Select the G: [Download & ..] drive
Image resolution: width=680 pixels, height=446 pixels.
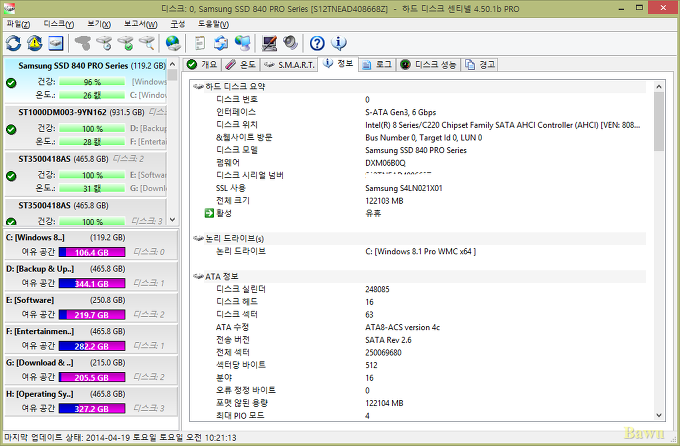91,370
